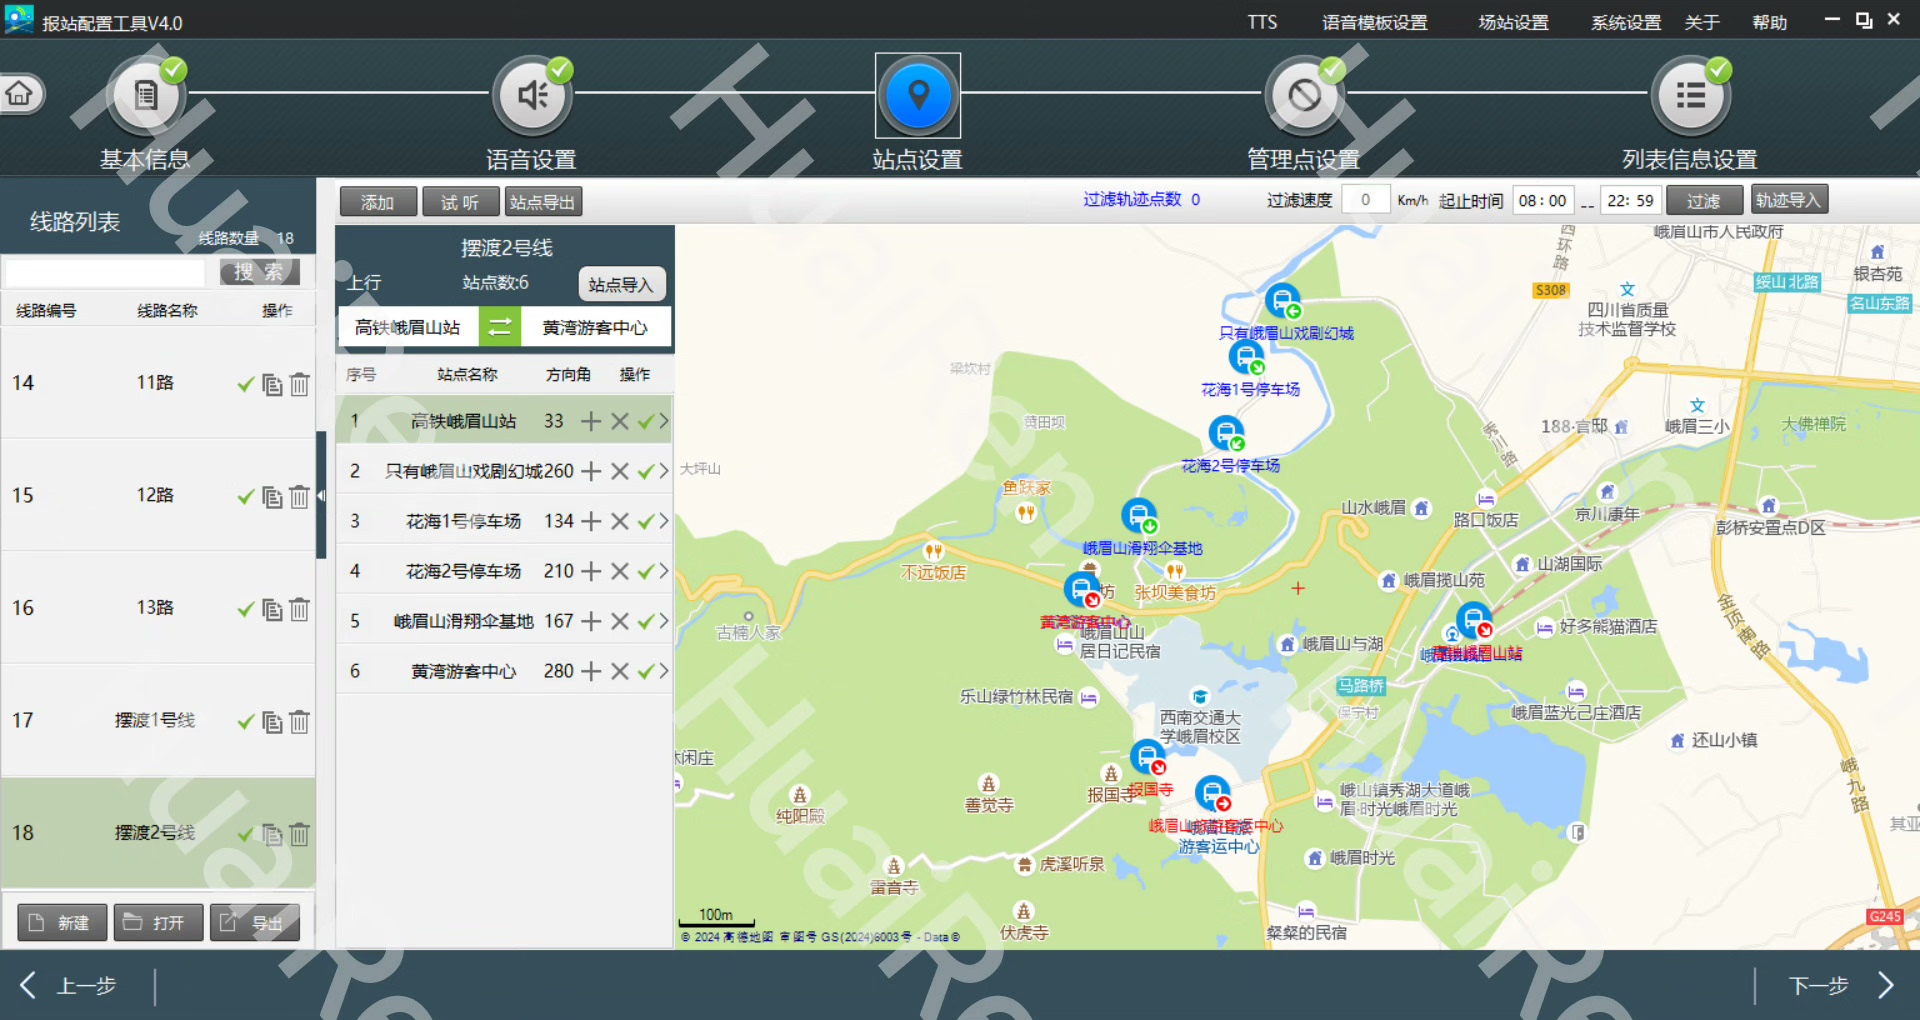Click the 过滤 button
The image size is (1920, 1020).
(1704, 201)
